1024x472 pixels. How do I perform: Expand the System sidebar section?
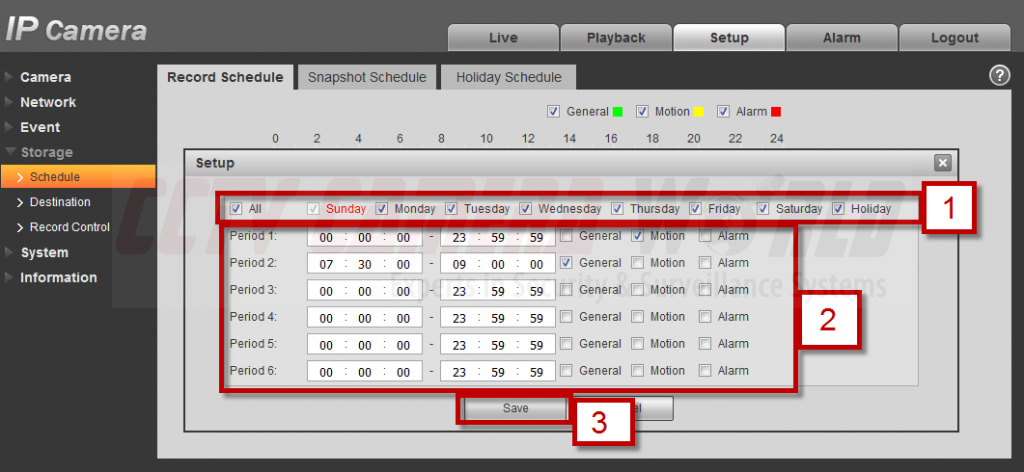pyautogui.click(x=44, y=252)
